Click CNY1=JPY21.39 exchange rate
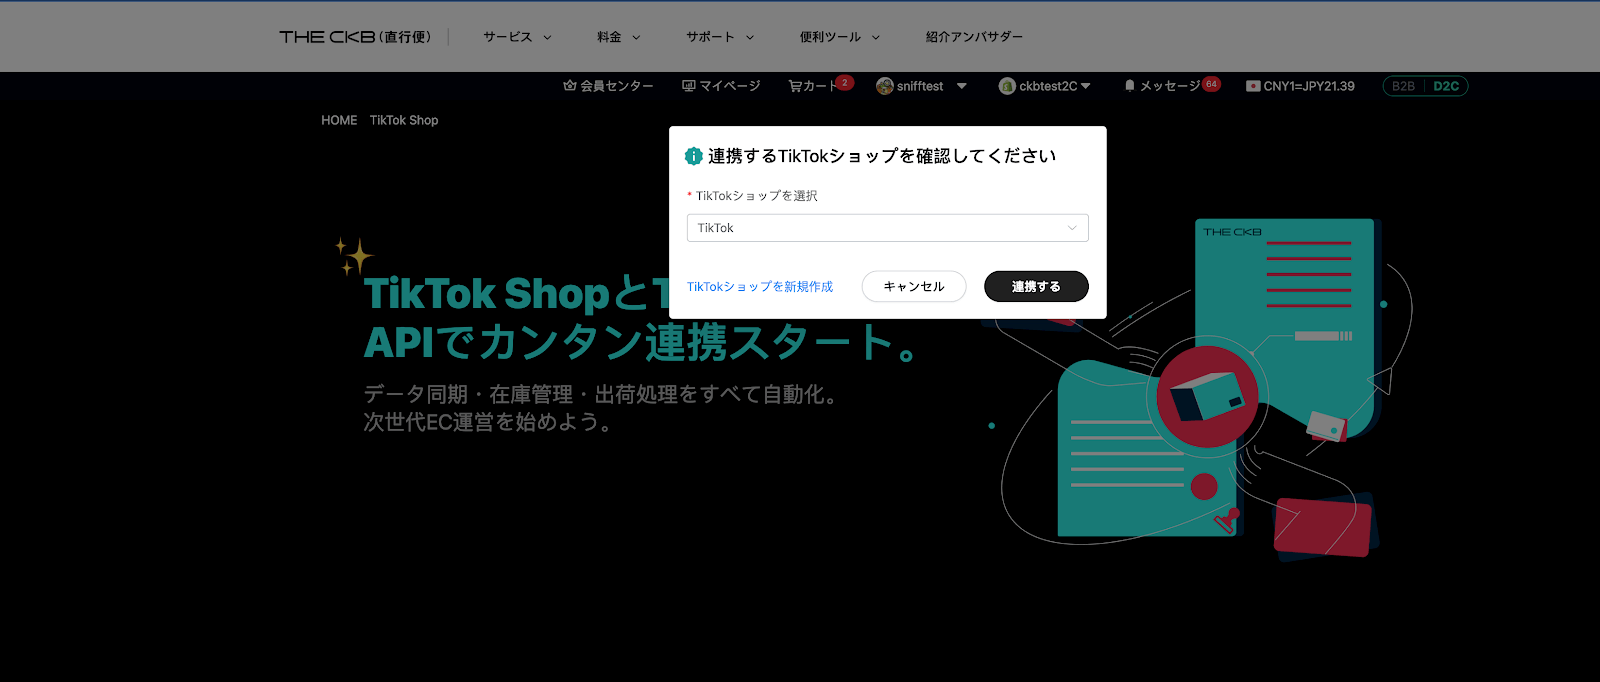Screen dimensions: 1600x682 [1309, 86]
